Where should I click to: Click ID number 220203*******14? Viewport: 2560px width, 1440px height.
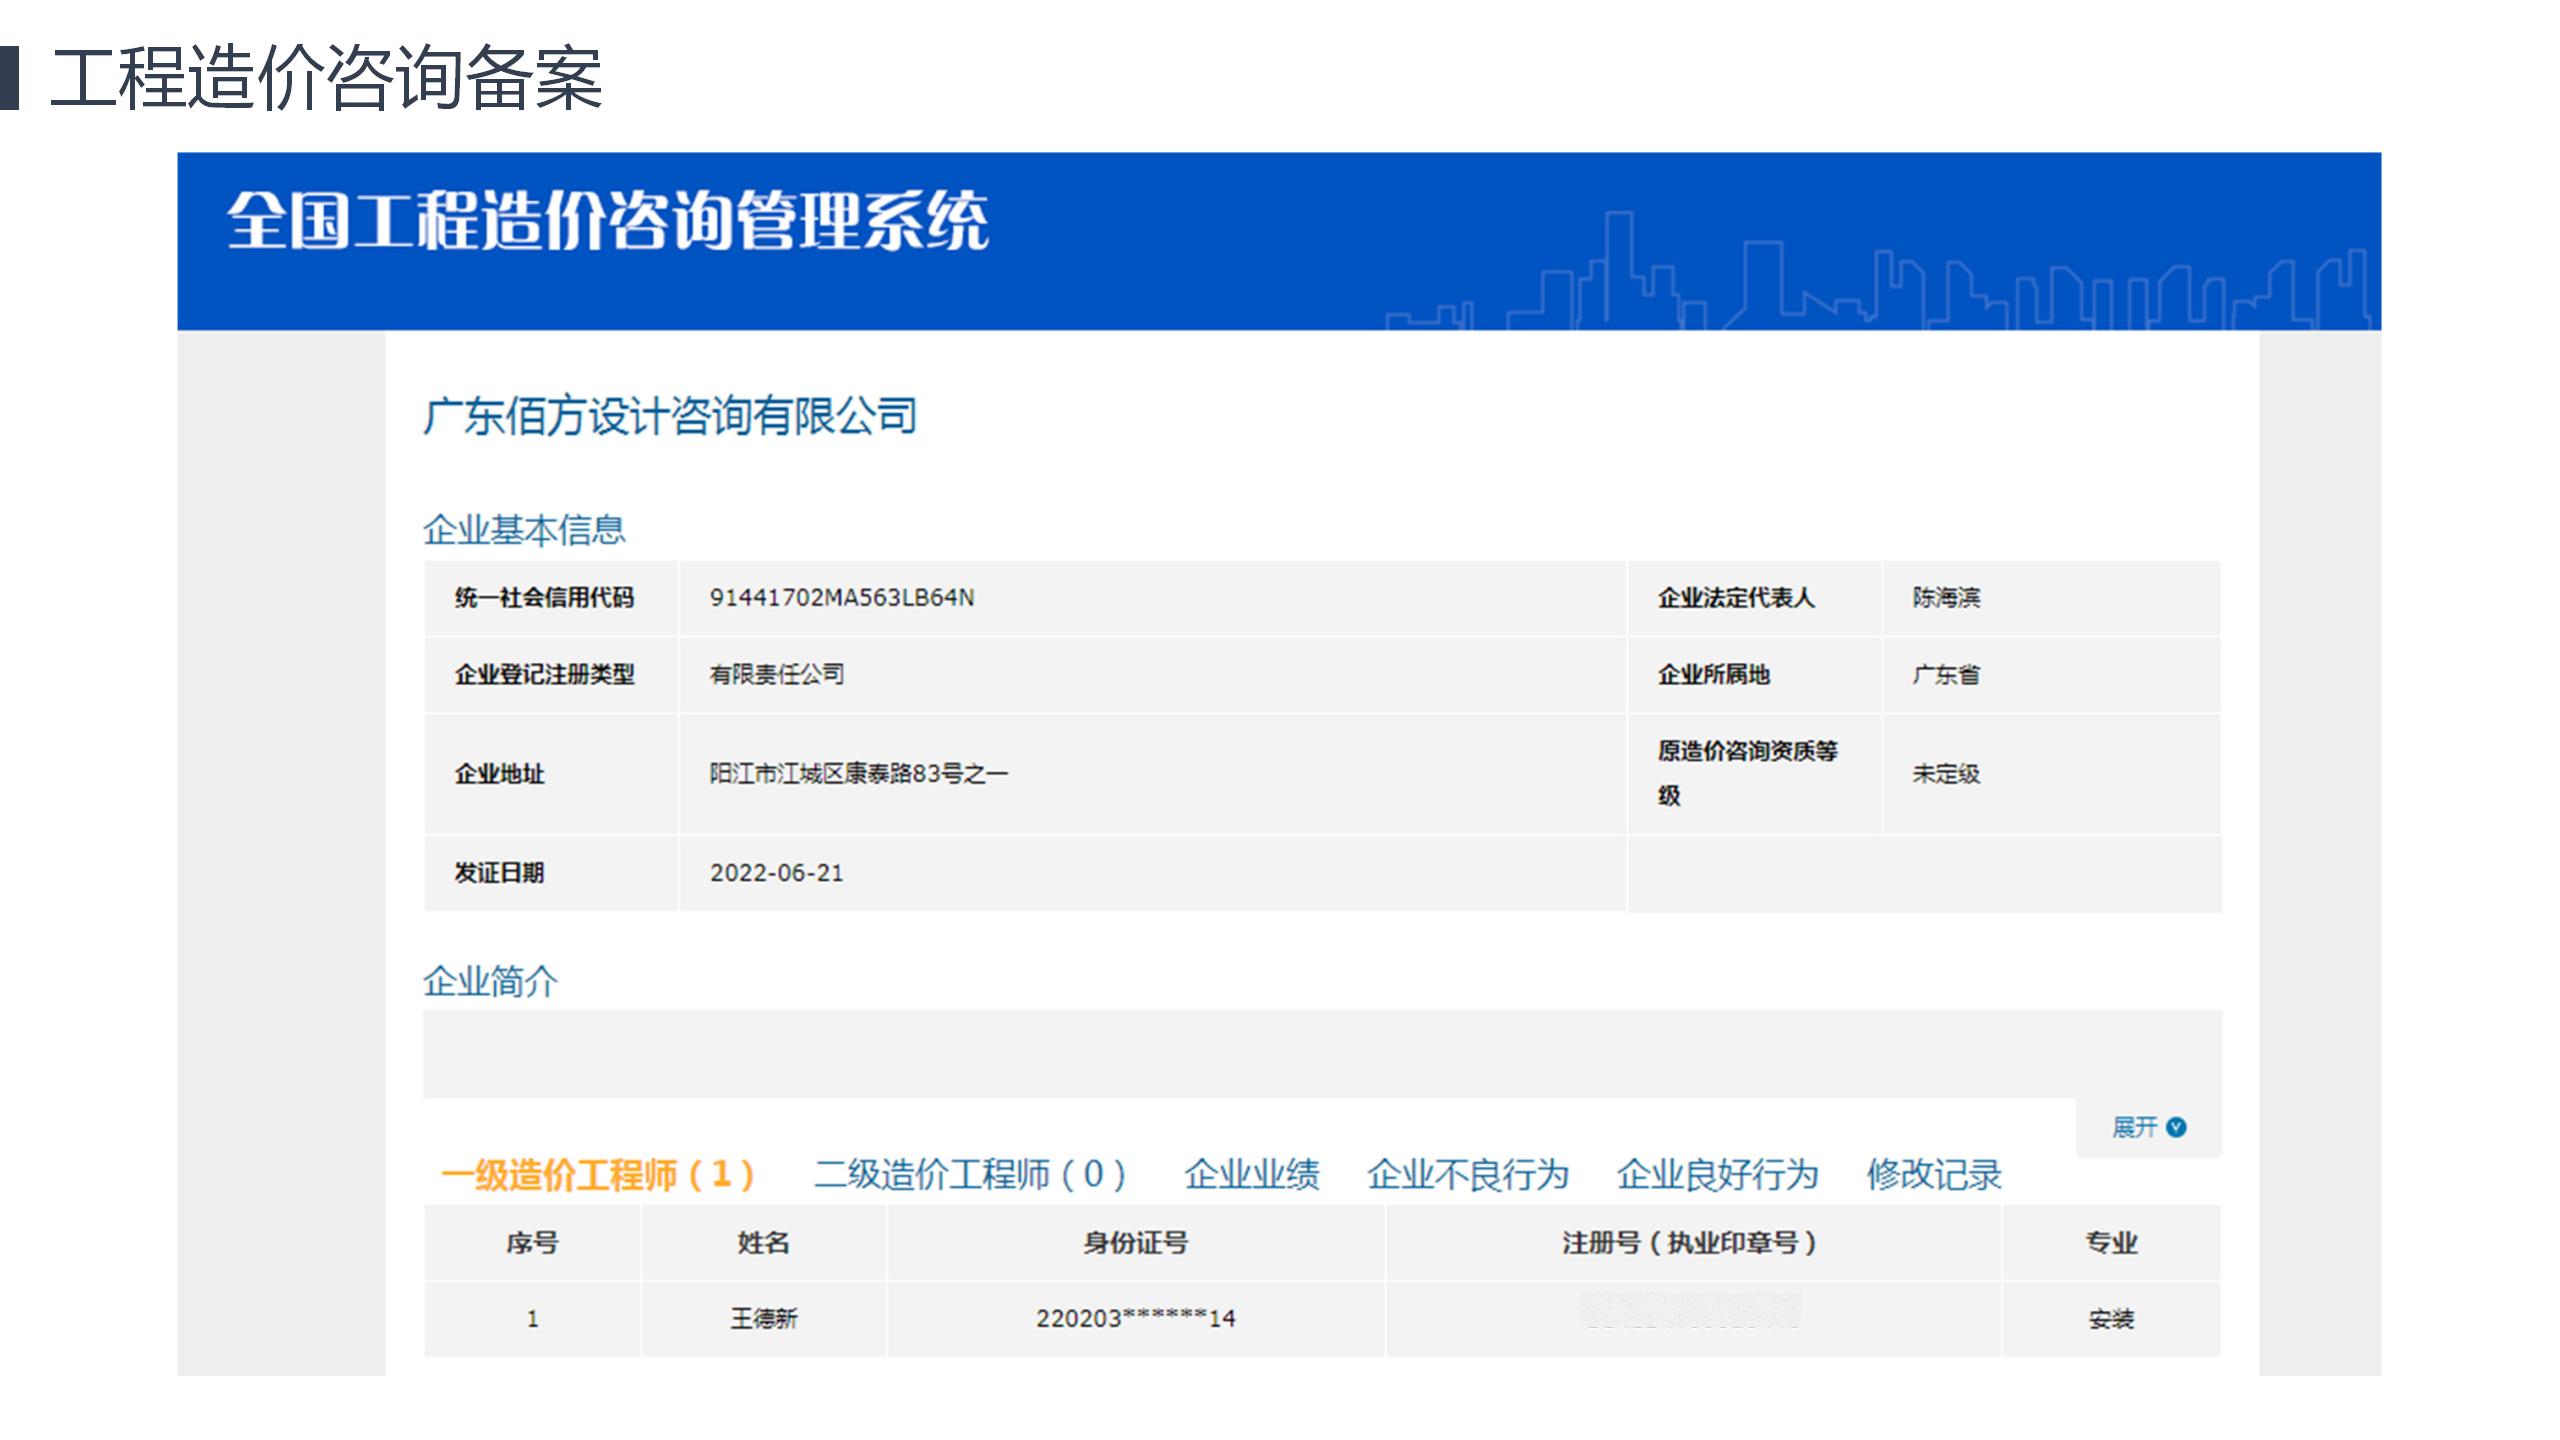pyautogui.click(x=1136, y=1318)
